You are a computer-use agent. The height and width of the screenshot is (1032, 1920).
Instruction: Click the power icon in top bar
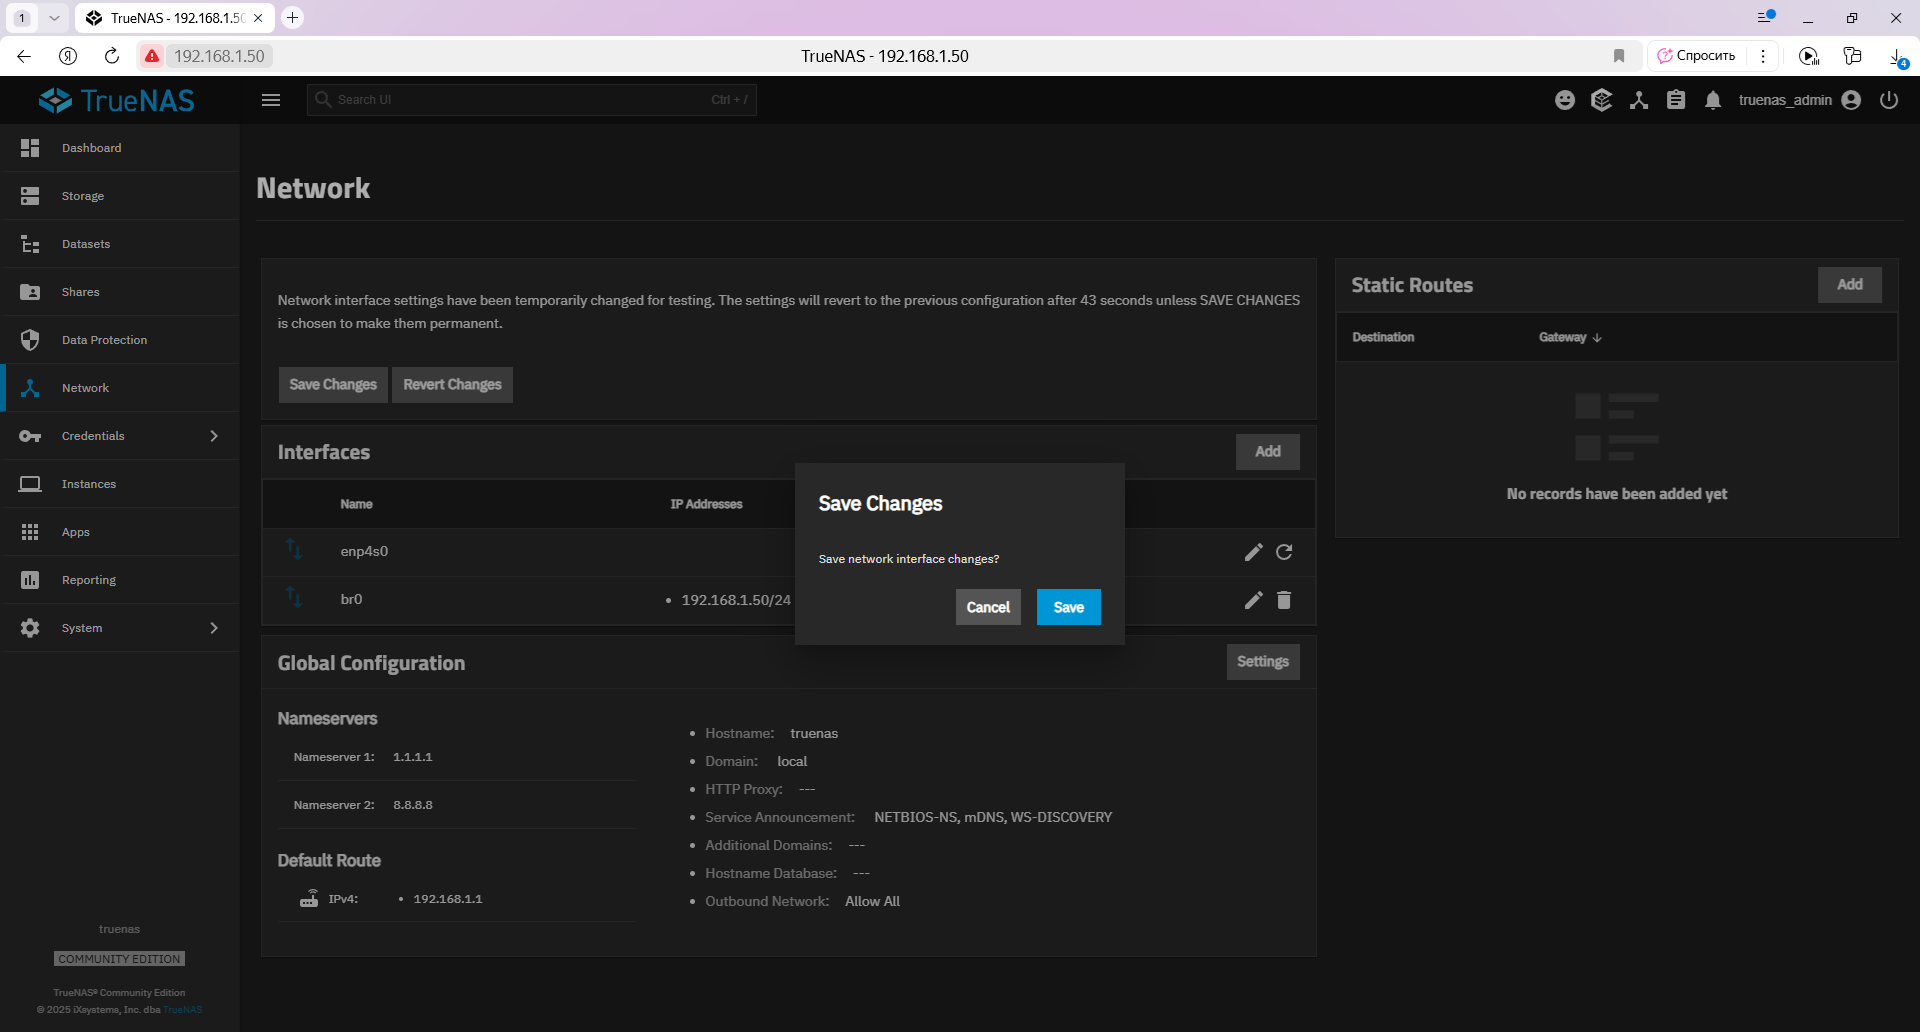(x=1889, y=100)
